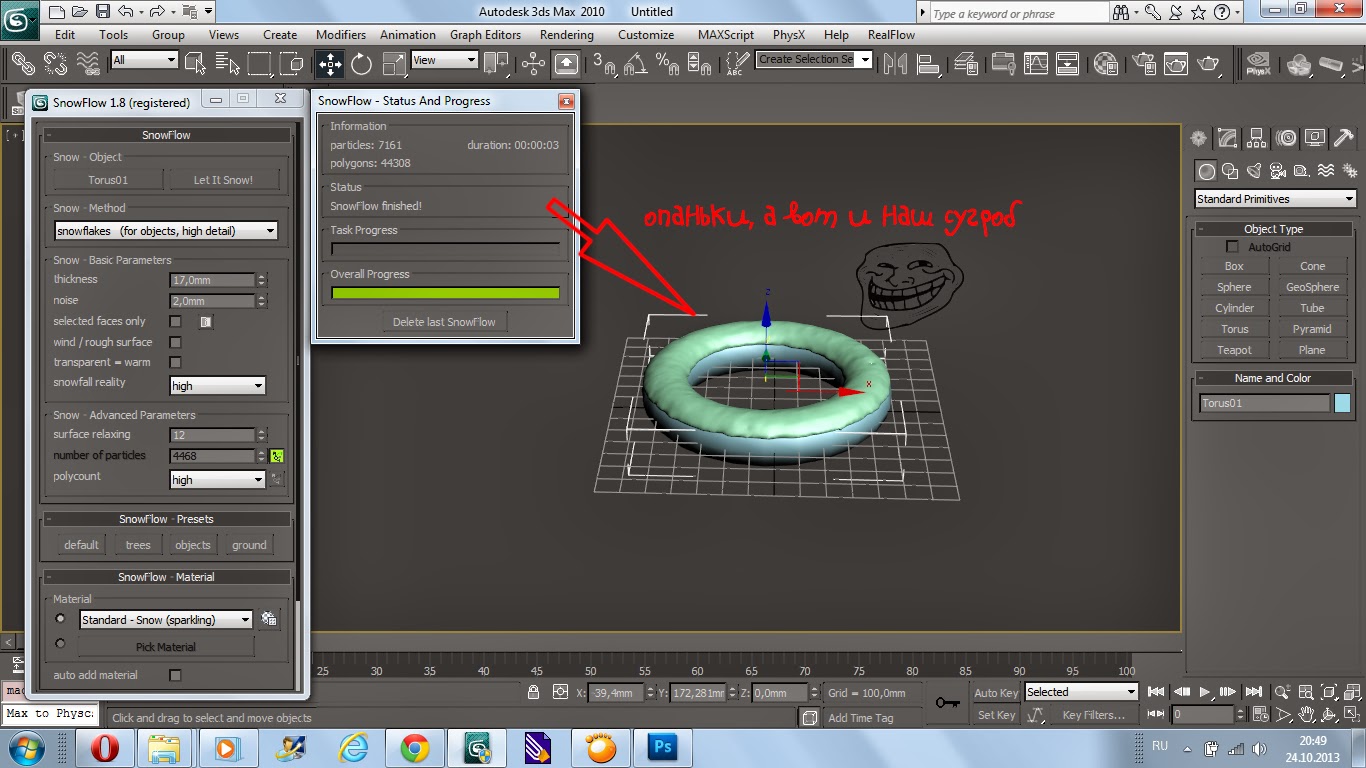Toggle the 3D Snaps icon
1366x768 pixels.
(x=603, y=64)
